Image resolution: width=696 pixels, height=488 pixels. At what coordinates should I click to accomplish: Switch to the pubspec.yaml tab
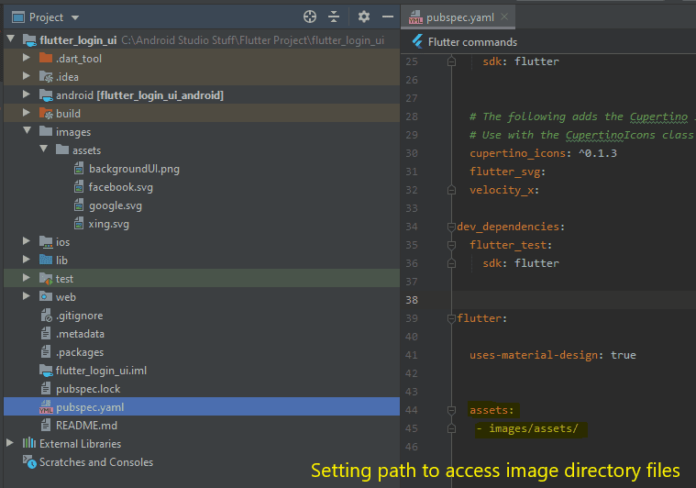coord(457,18)
